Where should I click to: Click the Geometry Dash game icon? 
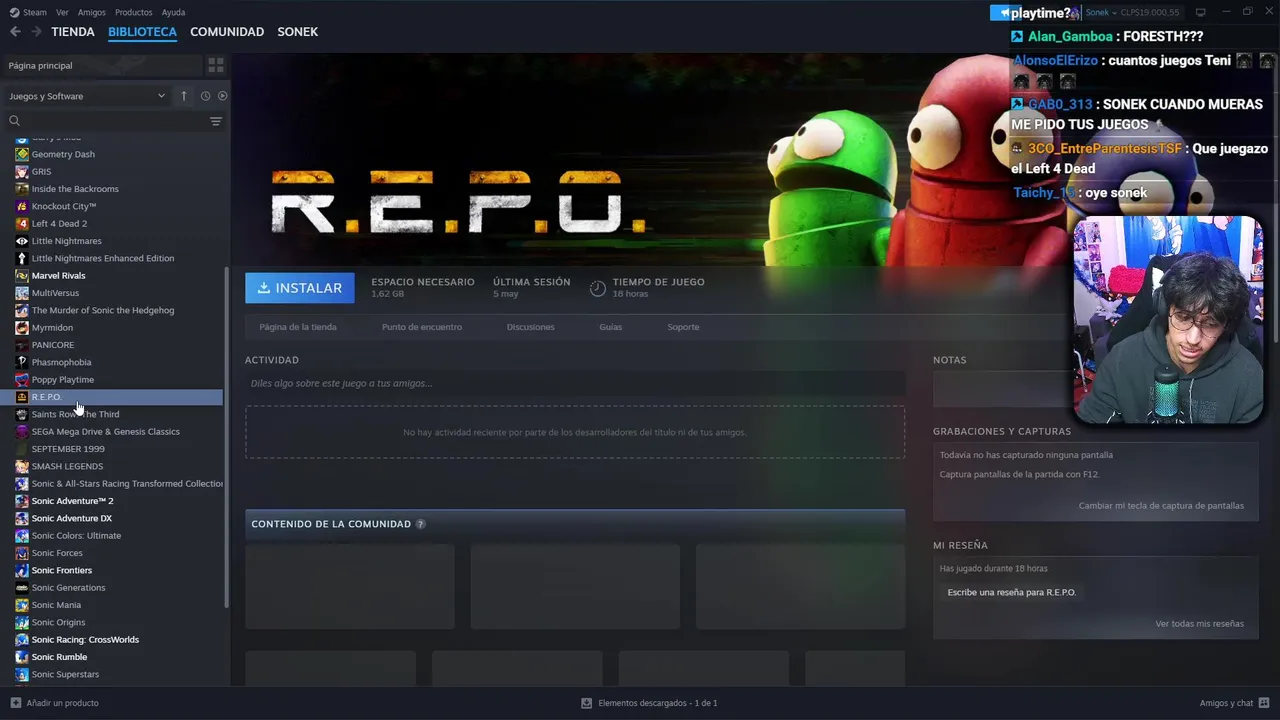click(x=22, y=154)
